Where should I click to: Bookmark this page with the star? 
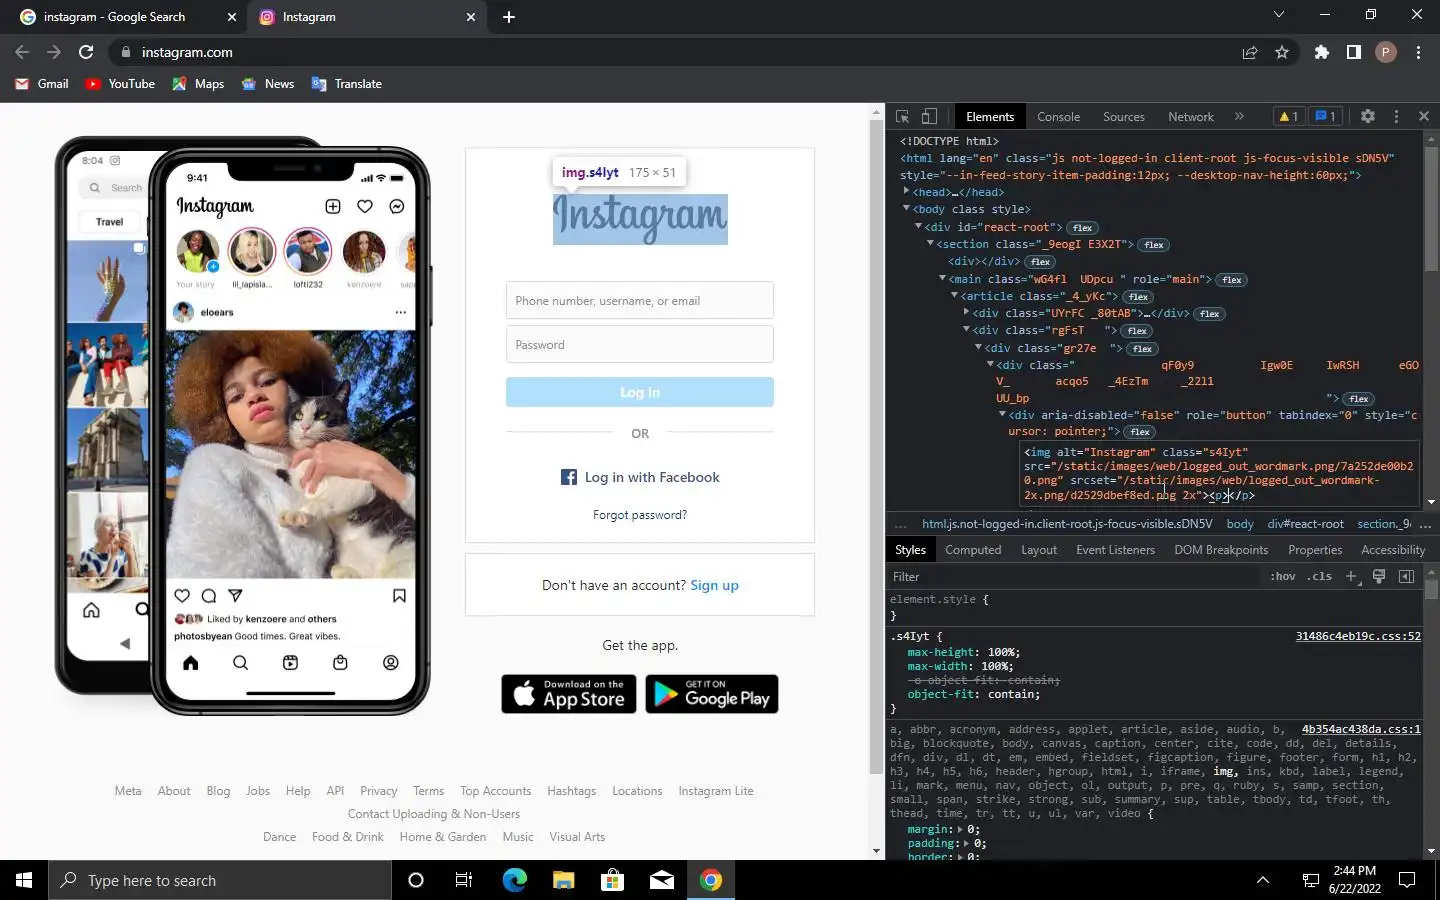point(1282,52)
